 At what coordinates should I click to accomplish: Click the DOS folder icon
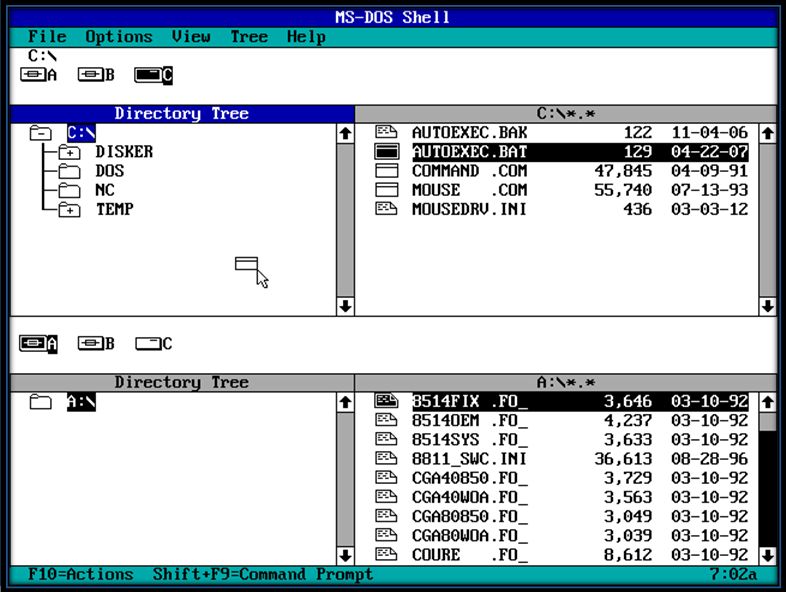[69, 171]
